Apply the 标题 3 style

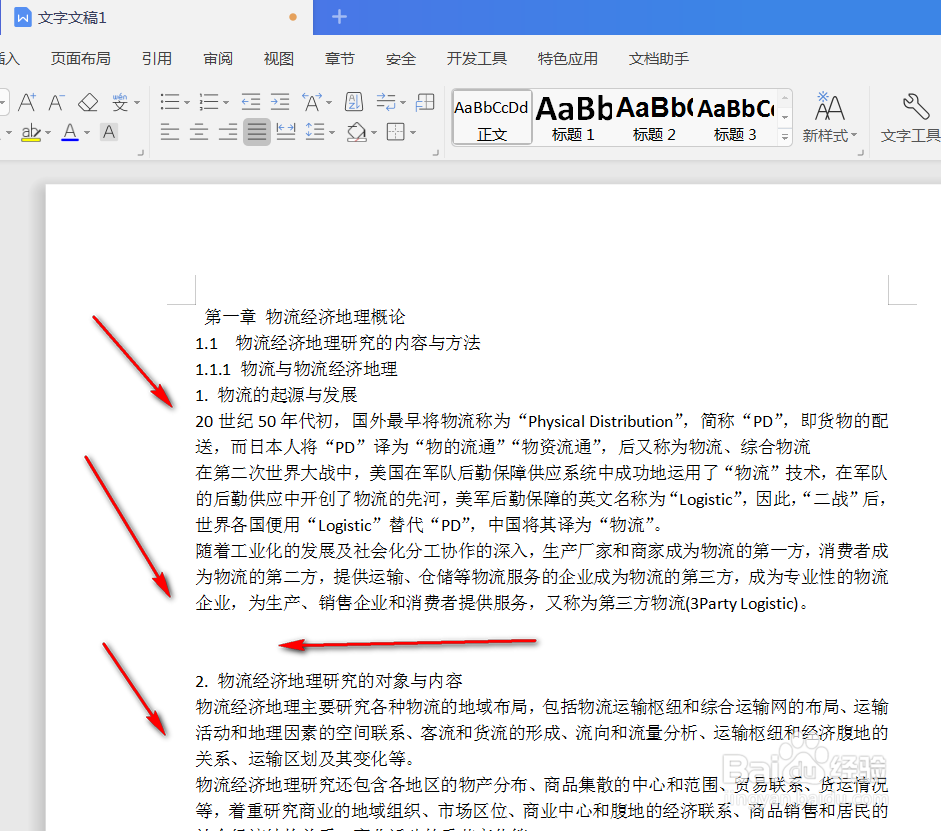(735, 118)
